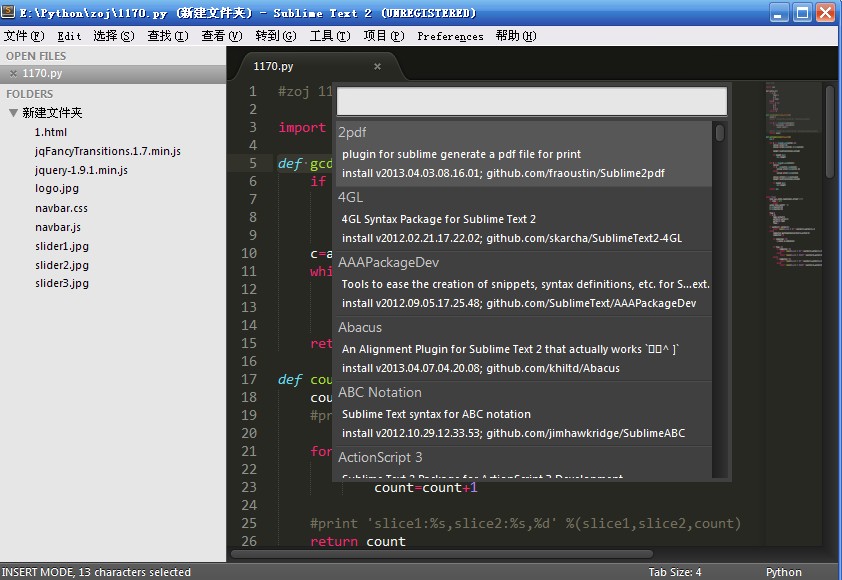Open navbar.js from the folder list
This screenshot has width=842, height=580.
[x=58, y=227]
